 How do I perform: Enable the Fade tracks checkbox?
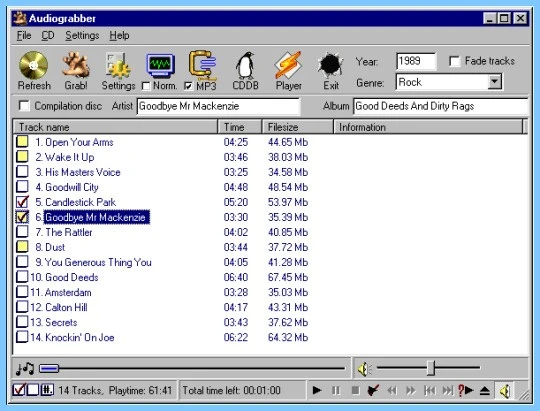[x=455, y=61]
